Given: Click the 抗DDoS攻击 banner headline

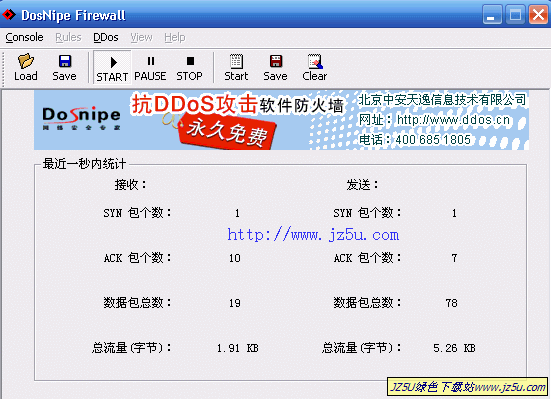Looking at the screenshot, I should [x=194, y=104].
